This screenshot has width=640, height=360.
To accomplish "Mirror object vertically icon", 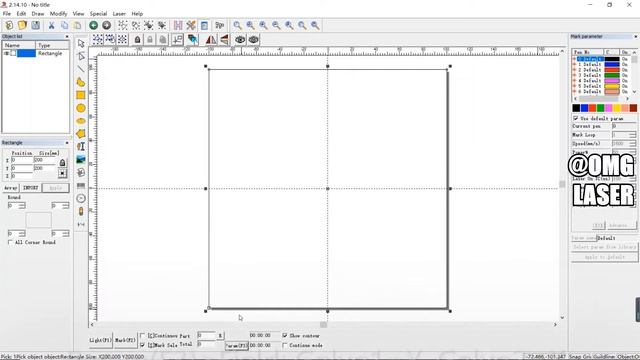I will click(224, 40).
